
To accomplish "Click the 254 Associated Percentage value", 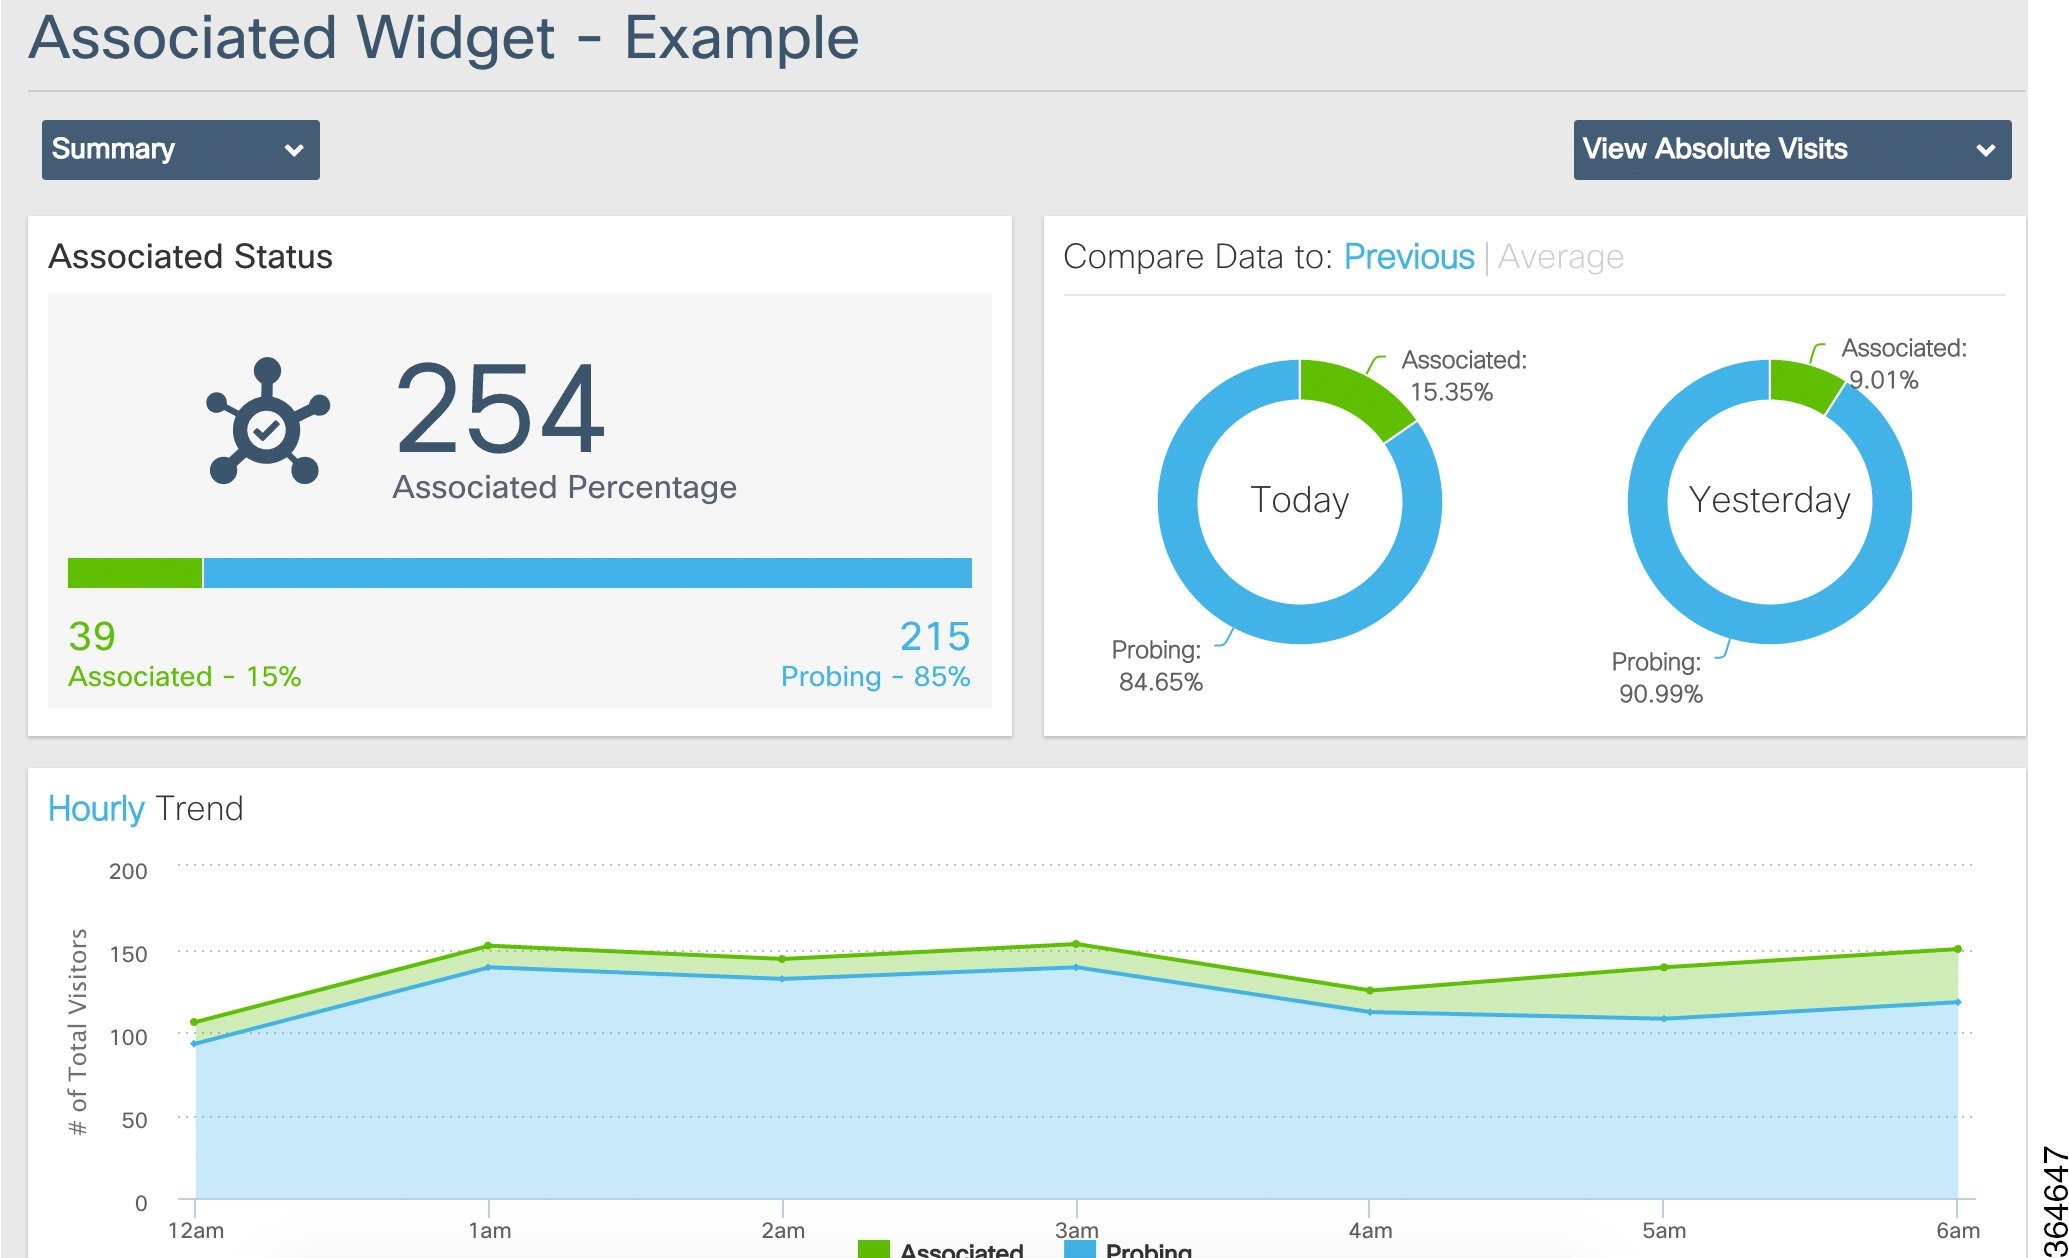I will 500,410.
